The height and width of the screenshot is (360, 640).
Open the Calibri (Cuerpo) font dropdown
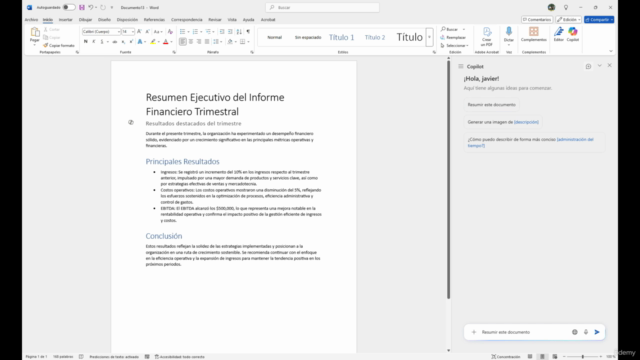(x=119, y=31)
